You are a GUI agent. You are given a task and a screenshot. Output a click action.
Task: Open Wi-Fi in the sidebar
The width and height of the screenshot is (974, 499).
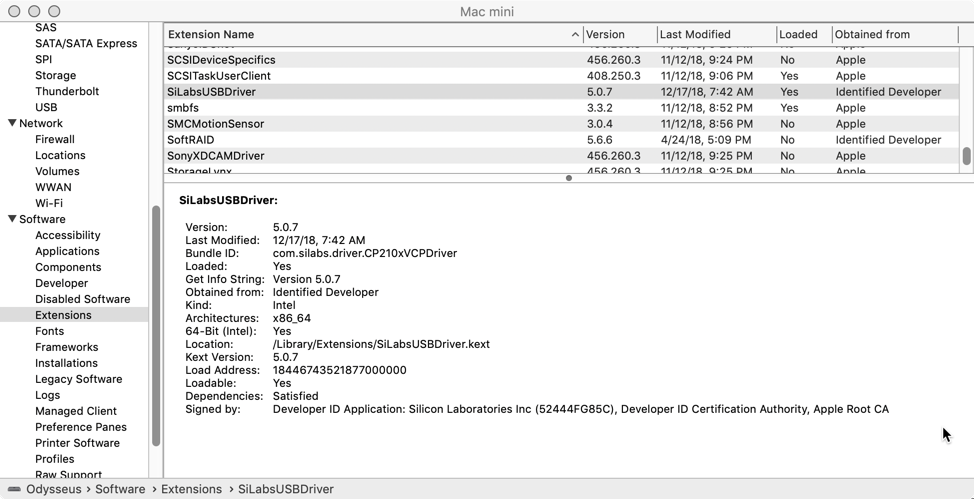coord(49,203)
